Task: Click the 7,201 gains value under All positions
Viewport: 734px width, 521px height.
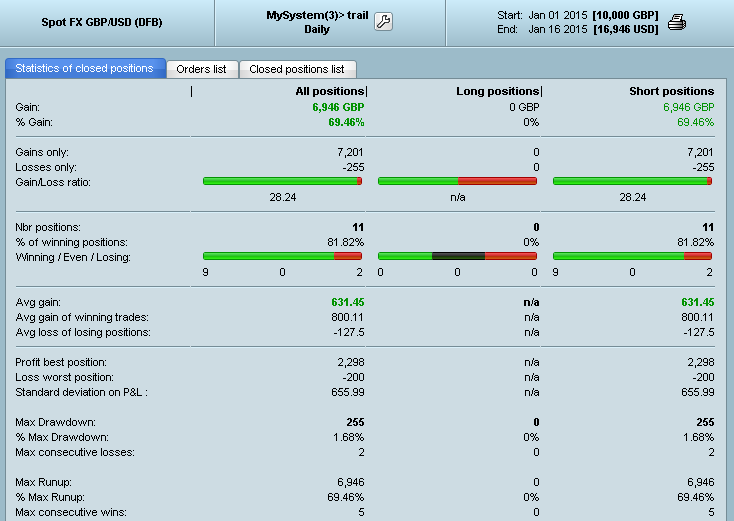Action: point(350,152)
